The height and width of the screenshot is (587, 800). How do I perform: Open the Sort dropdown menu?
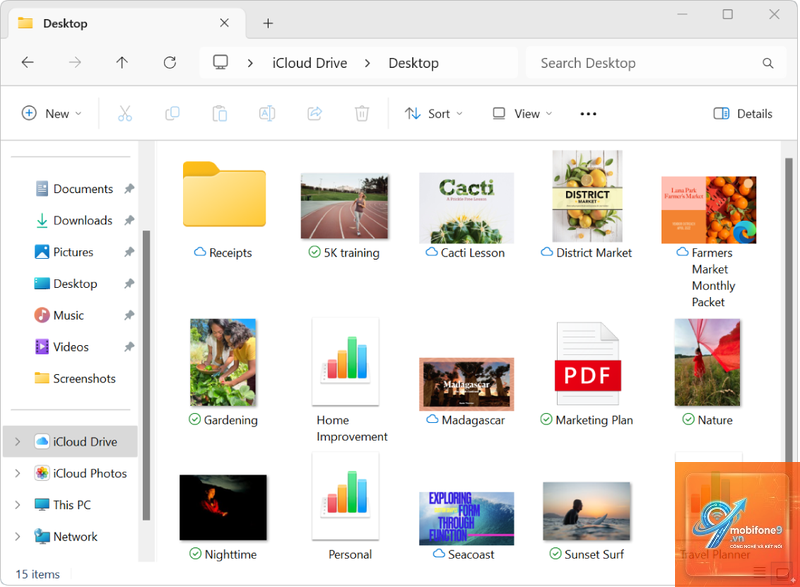point(434,114)
